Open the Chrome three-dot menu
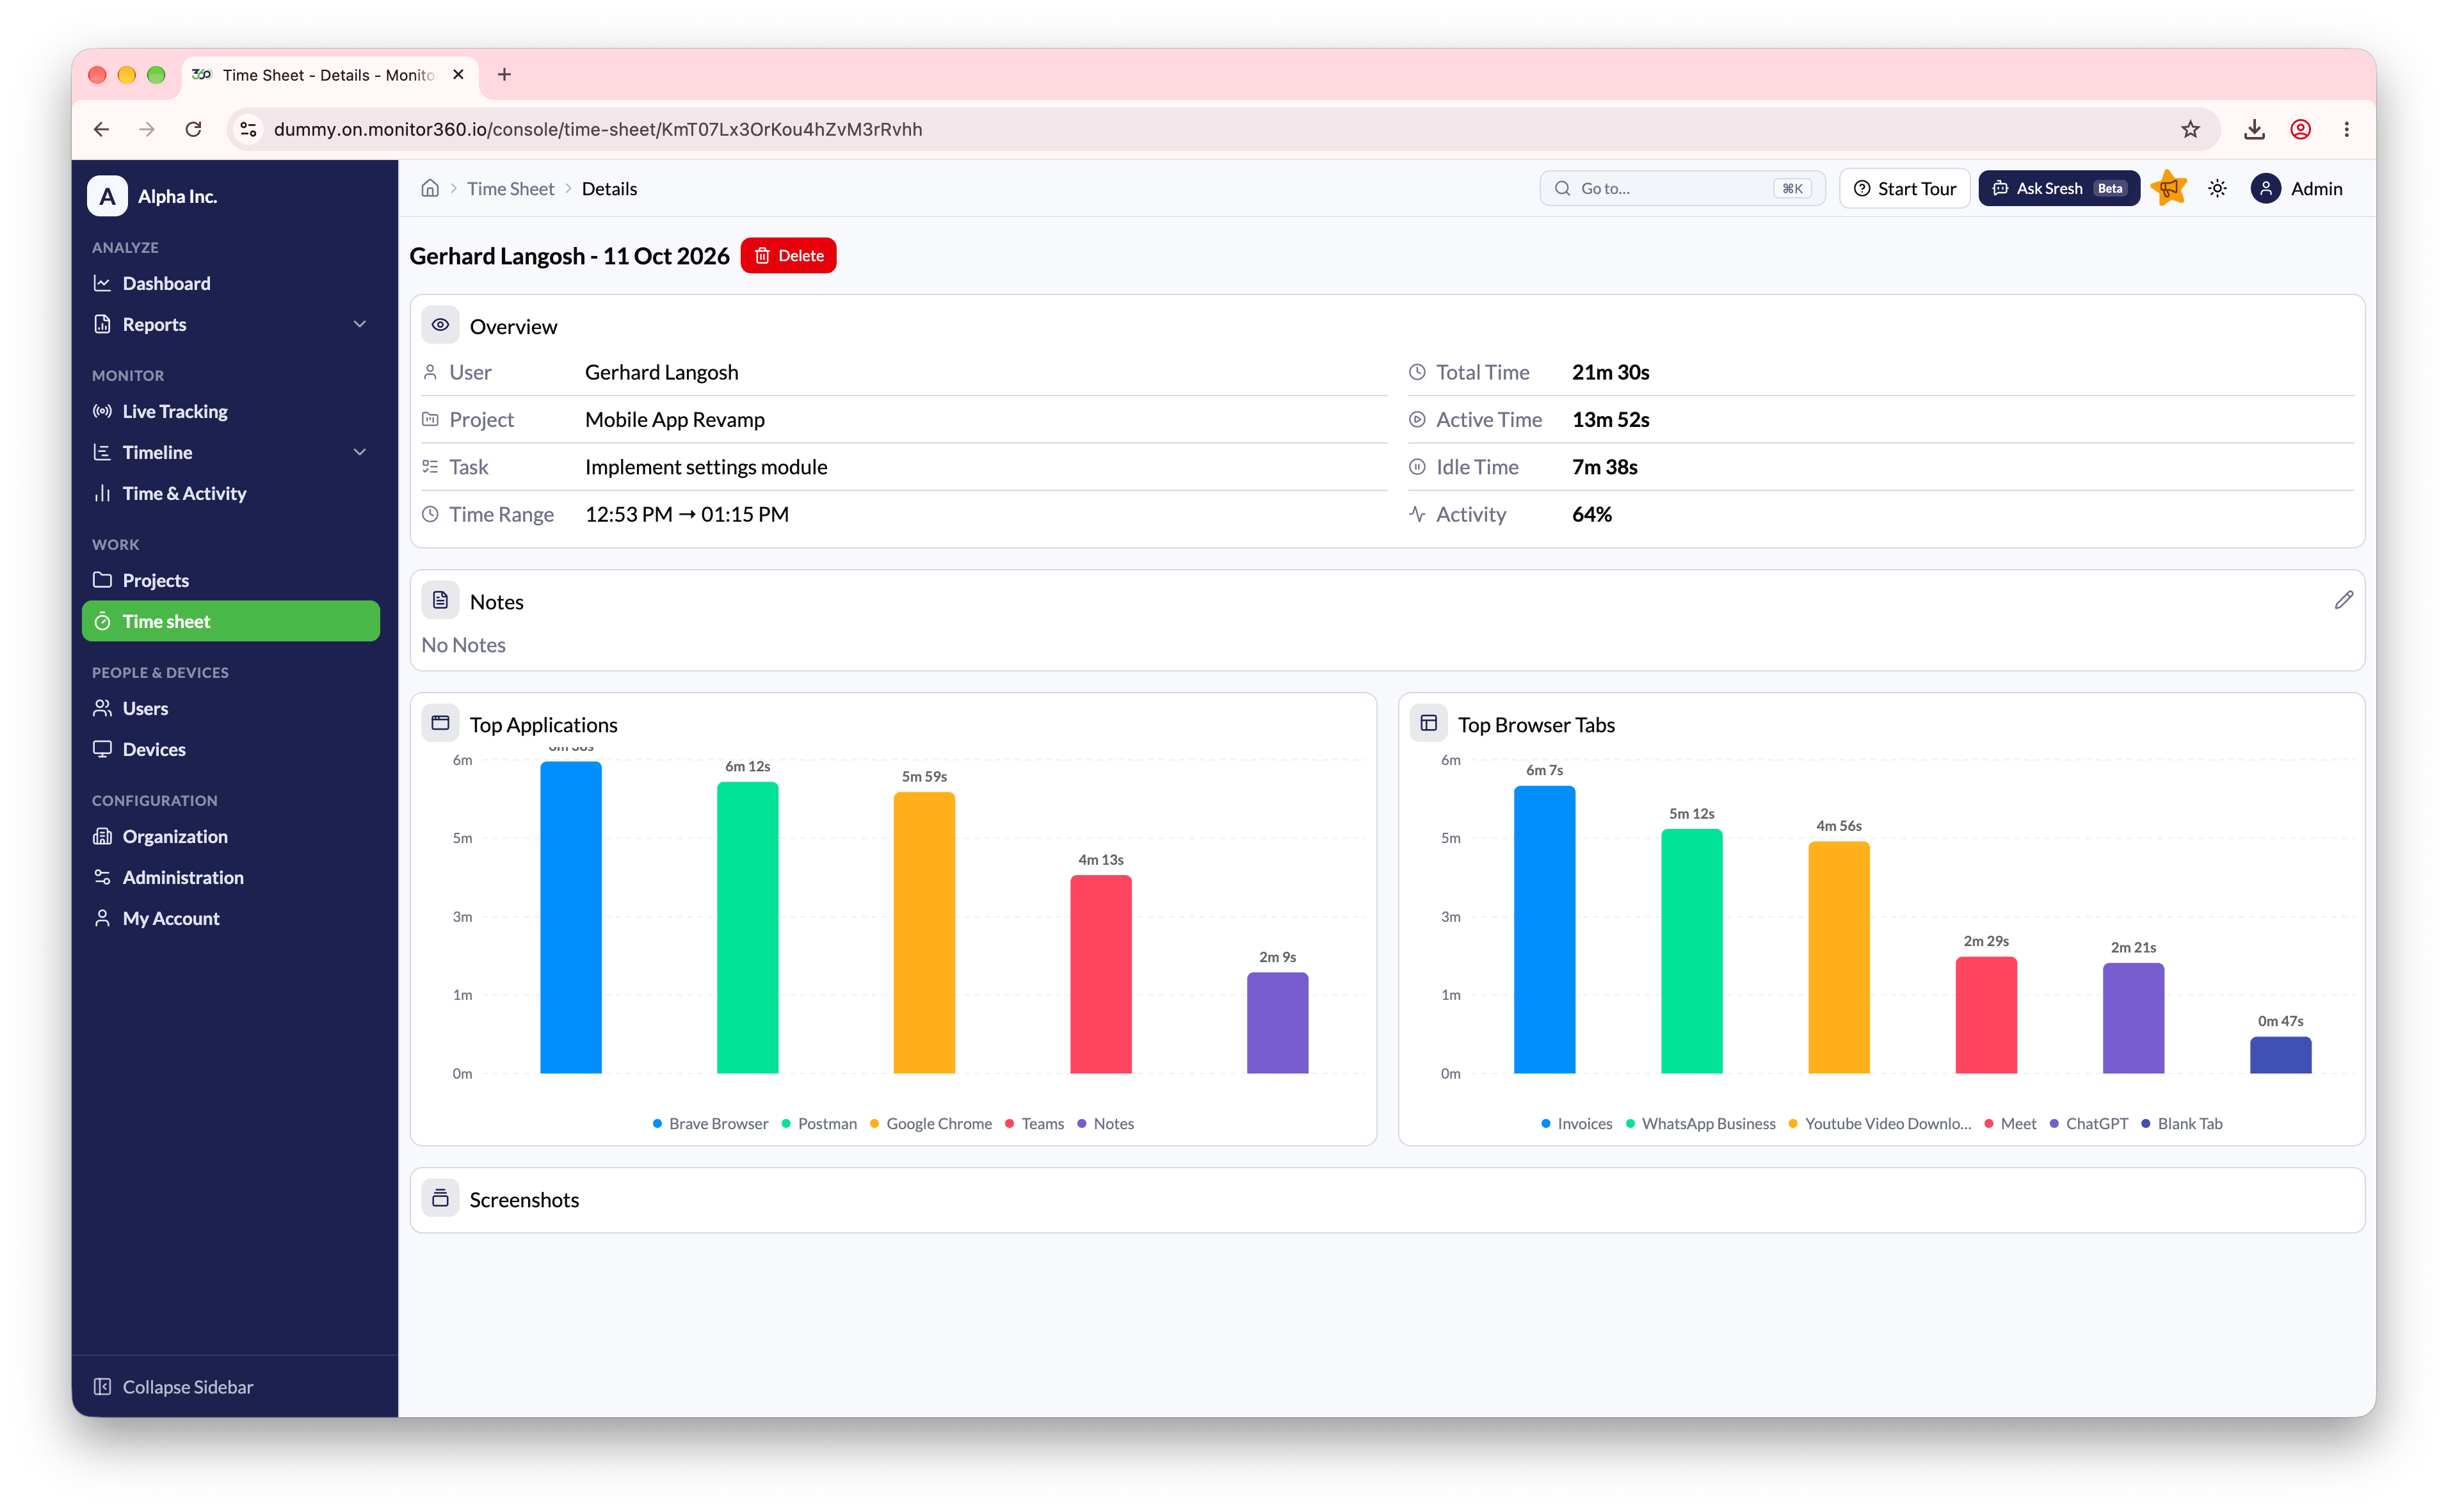Image resolution: width=2448 pixels, height=1512 pixels. (x=2346, y=129)
